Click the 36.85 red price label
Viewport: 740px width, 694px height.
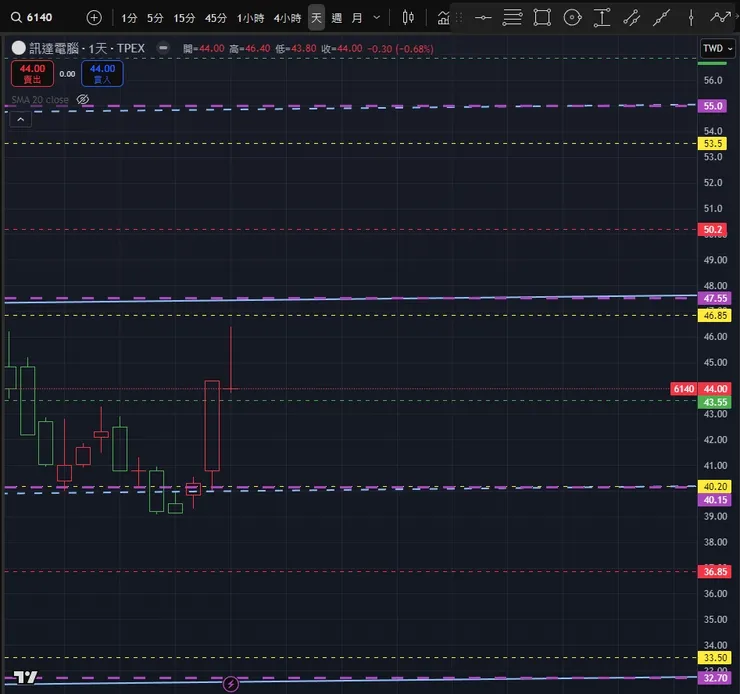(715, 572)
